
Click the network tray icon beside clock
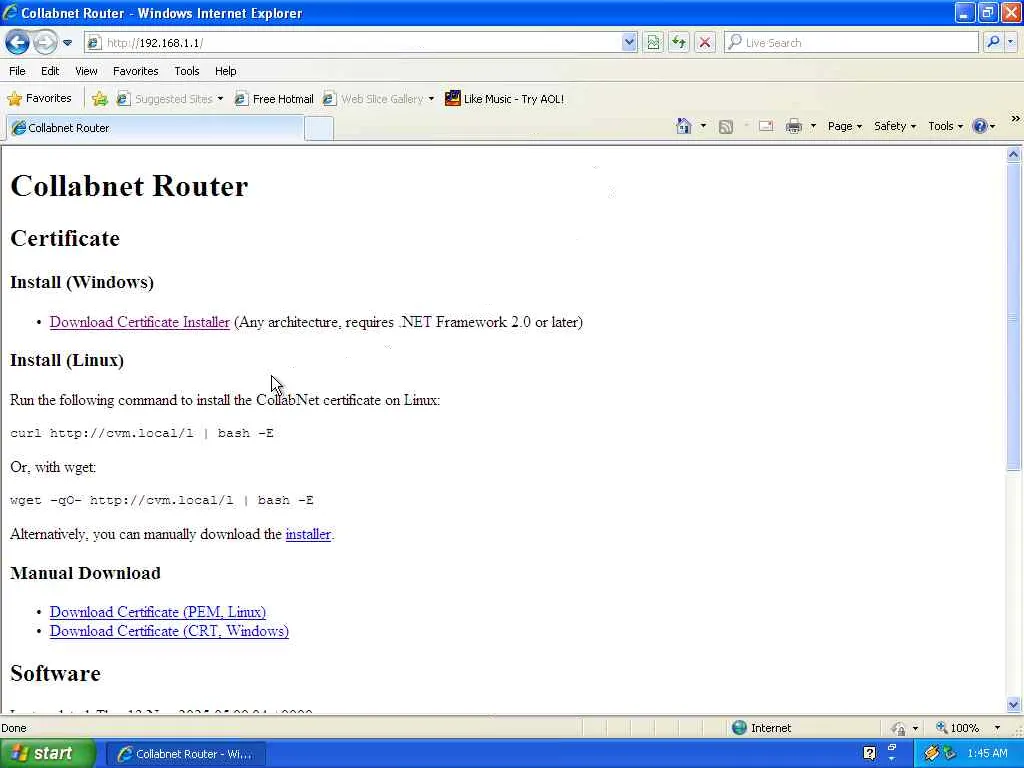(949, 754)
